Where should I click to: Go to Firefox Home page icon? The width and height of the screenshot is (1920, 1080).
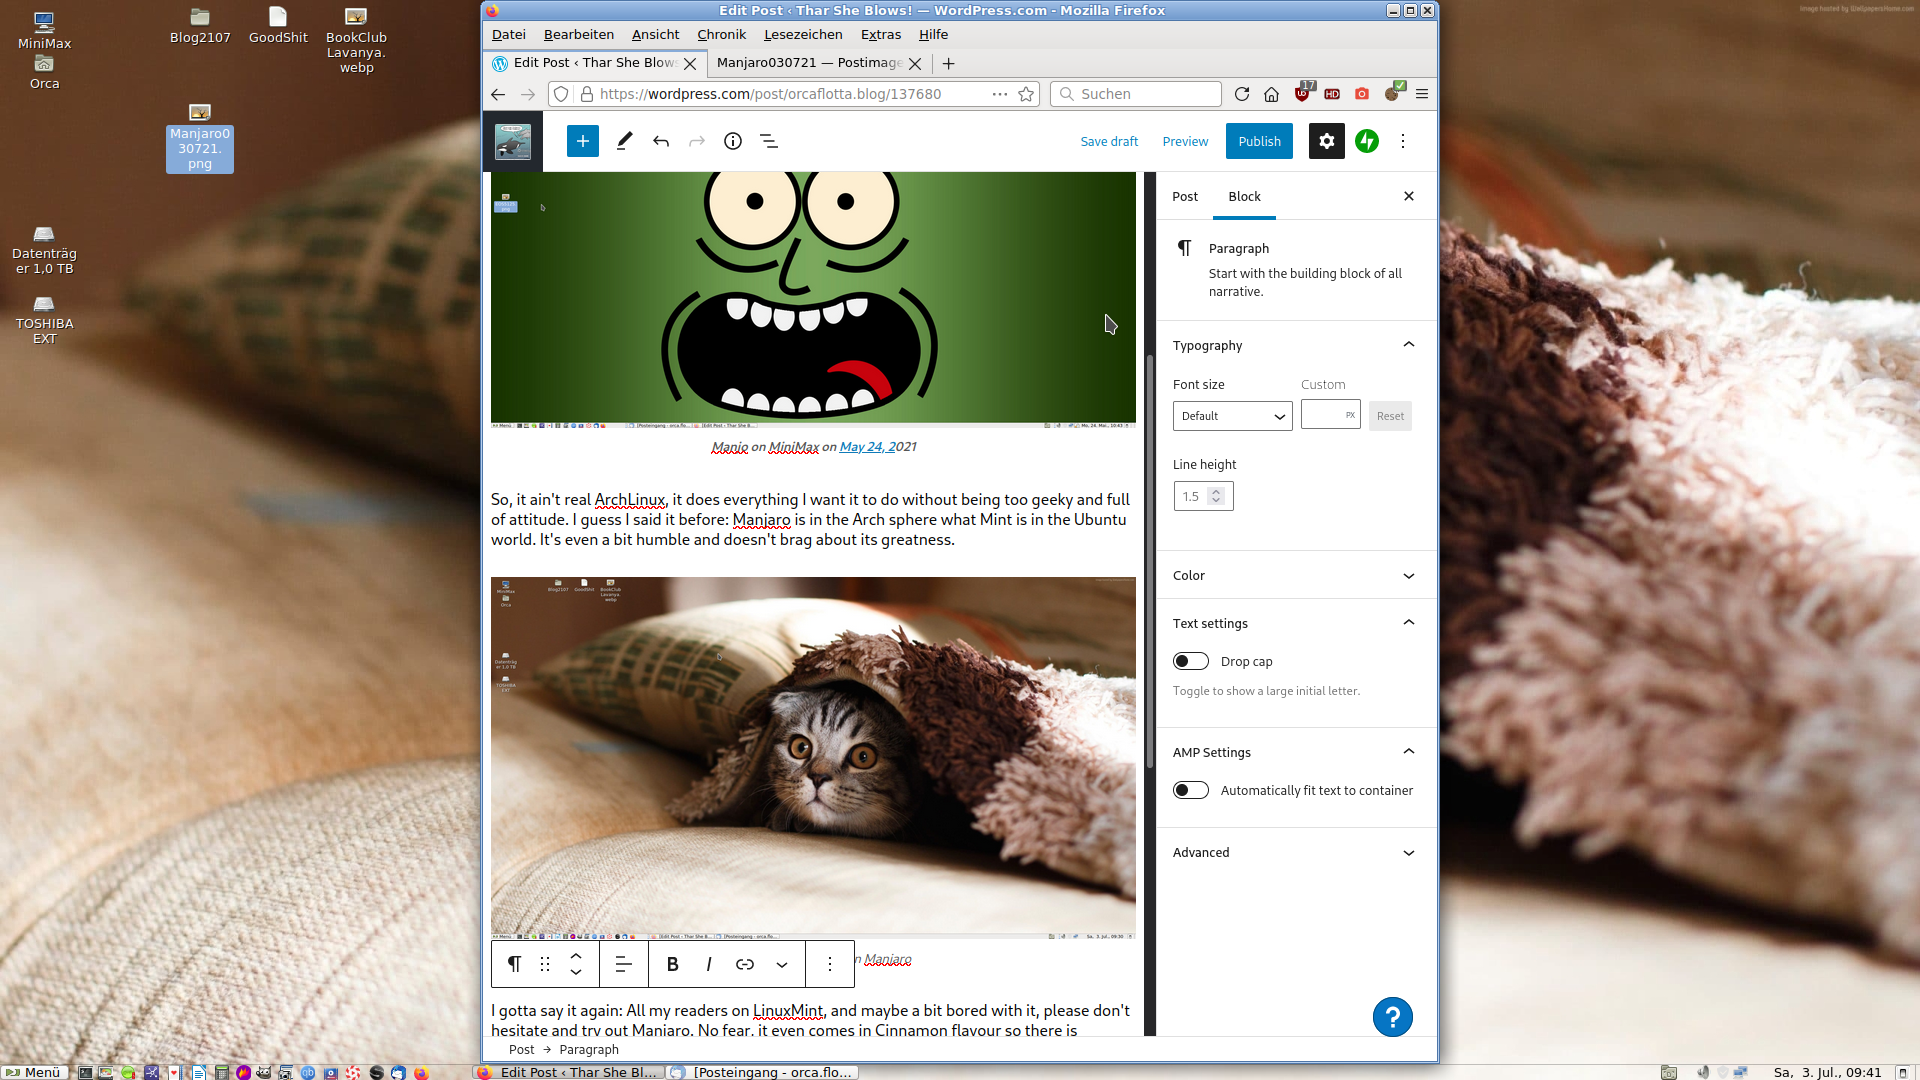pyautogui.click(x=1271, y=94)
